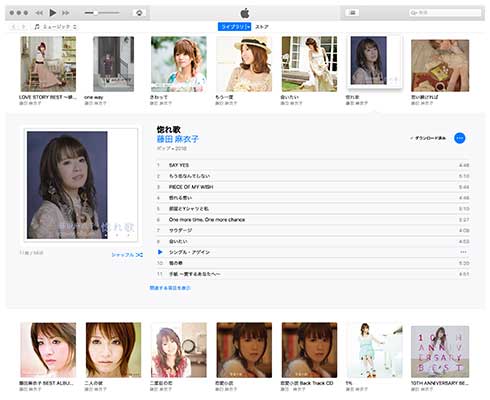Screen dimensions: 490x400
Task: Open the AirPlay output button
Action: click(139, 13)
